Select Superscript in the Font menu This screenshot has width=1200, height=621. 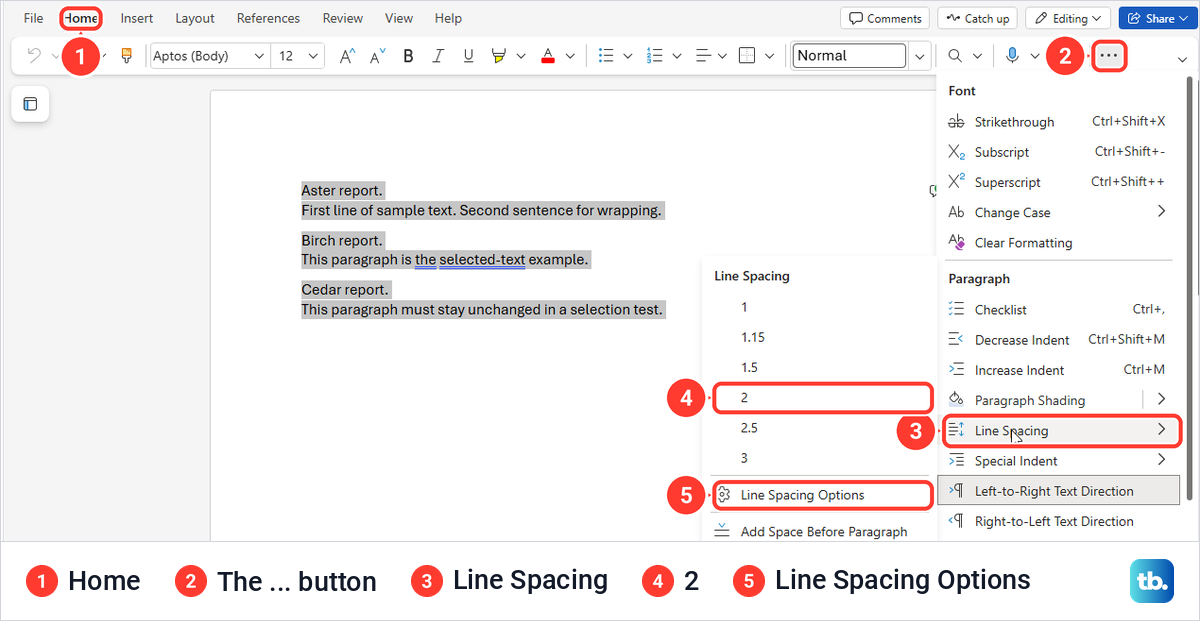click(1057, 182)
